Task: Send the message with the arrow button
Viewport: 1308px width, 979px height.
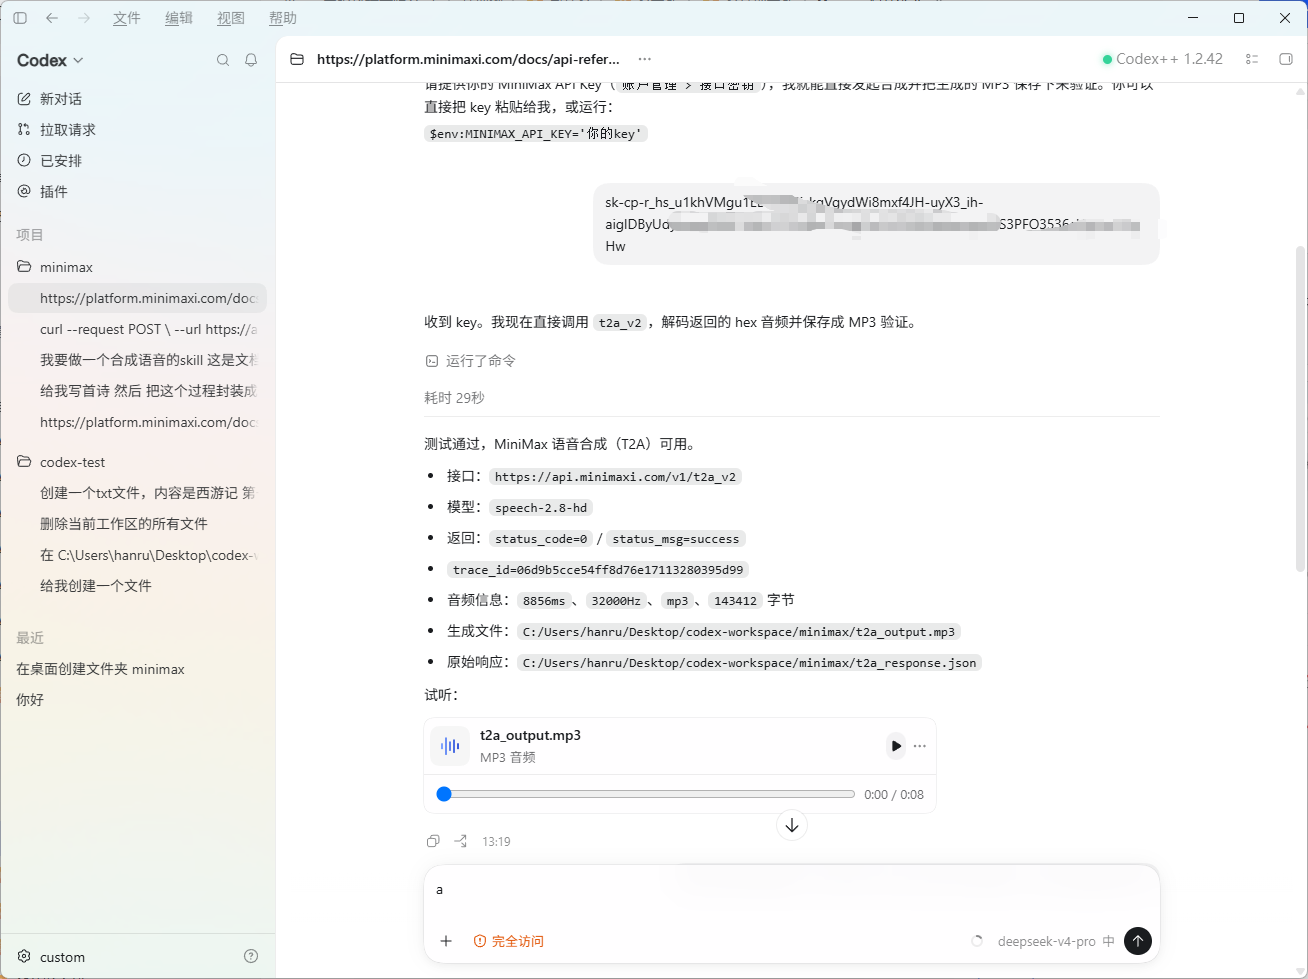Action: [1138, 941]
